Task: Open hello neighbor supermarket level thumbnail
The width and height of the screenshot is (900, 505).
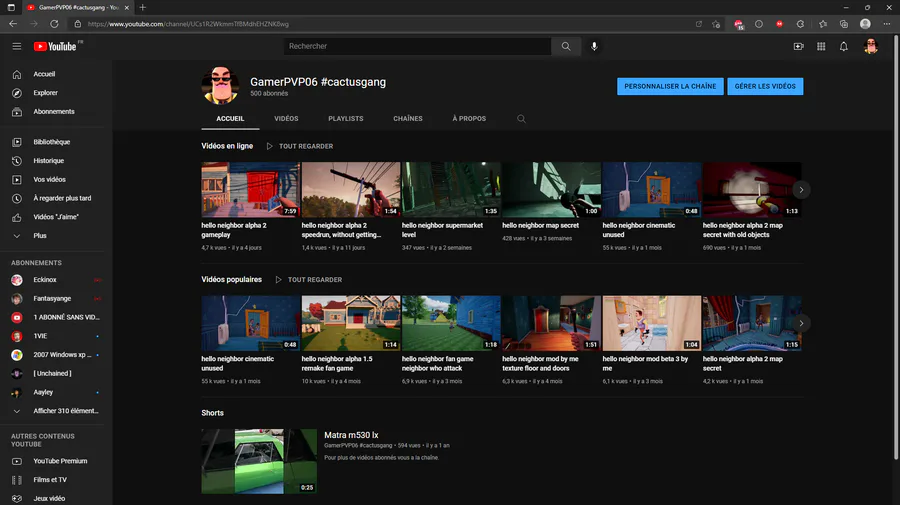Action: coord(451,189)
